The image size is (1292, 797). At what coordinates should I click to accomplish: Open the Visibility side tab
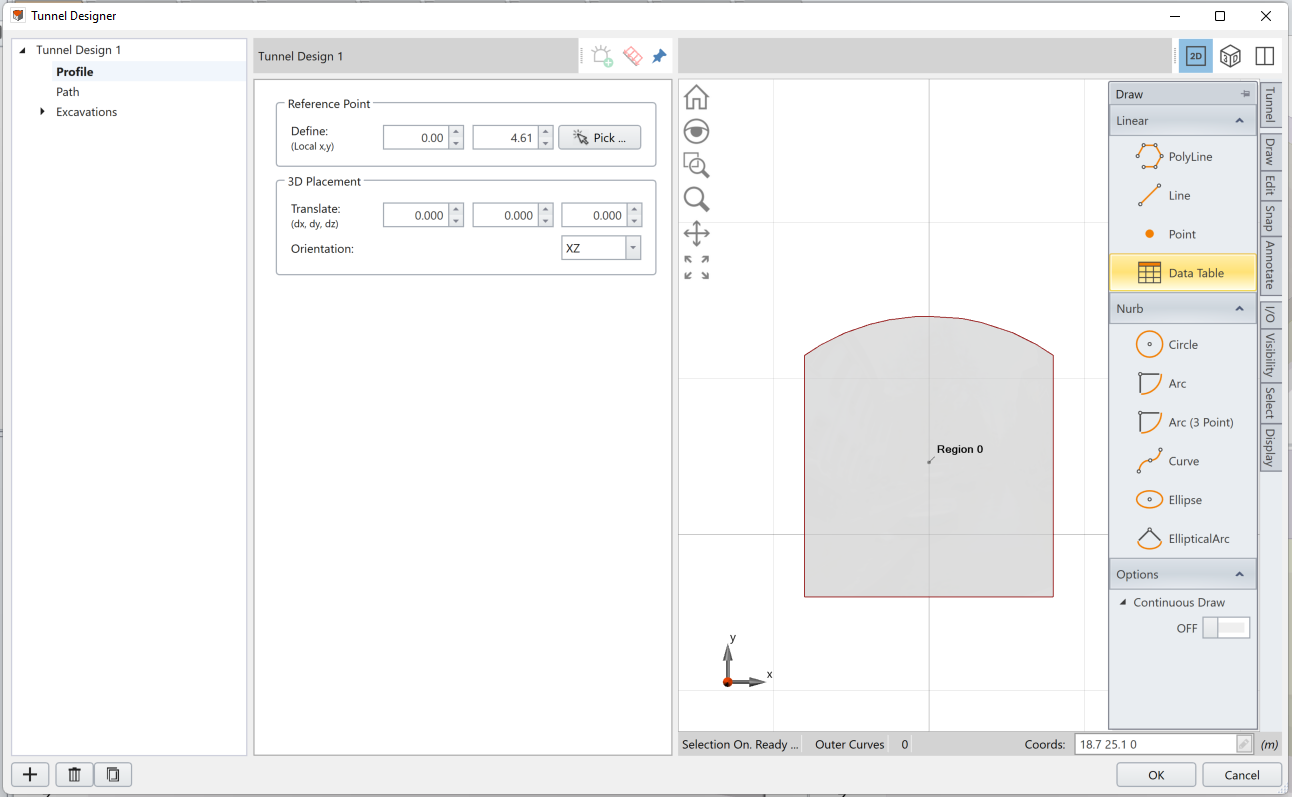pos(1270,354)
